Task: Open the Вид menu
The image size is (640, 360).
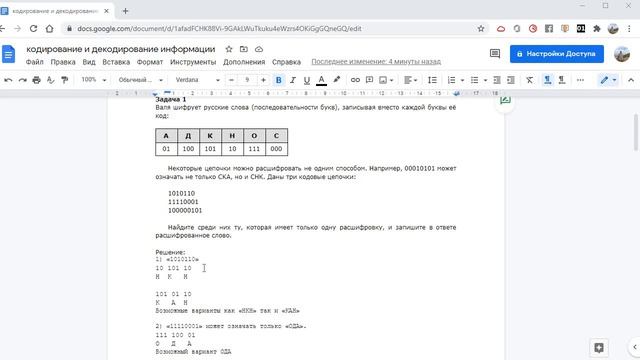Action: pos(89,62)
